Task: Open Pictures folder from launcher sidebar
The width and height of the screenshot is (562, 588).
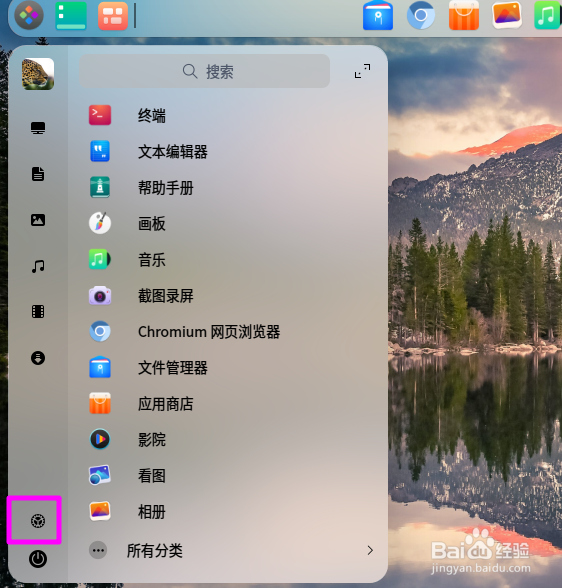Action: [x=38, y=220]
